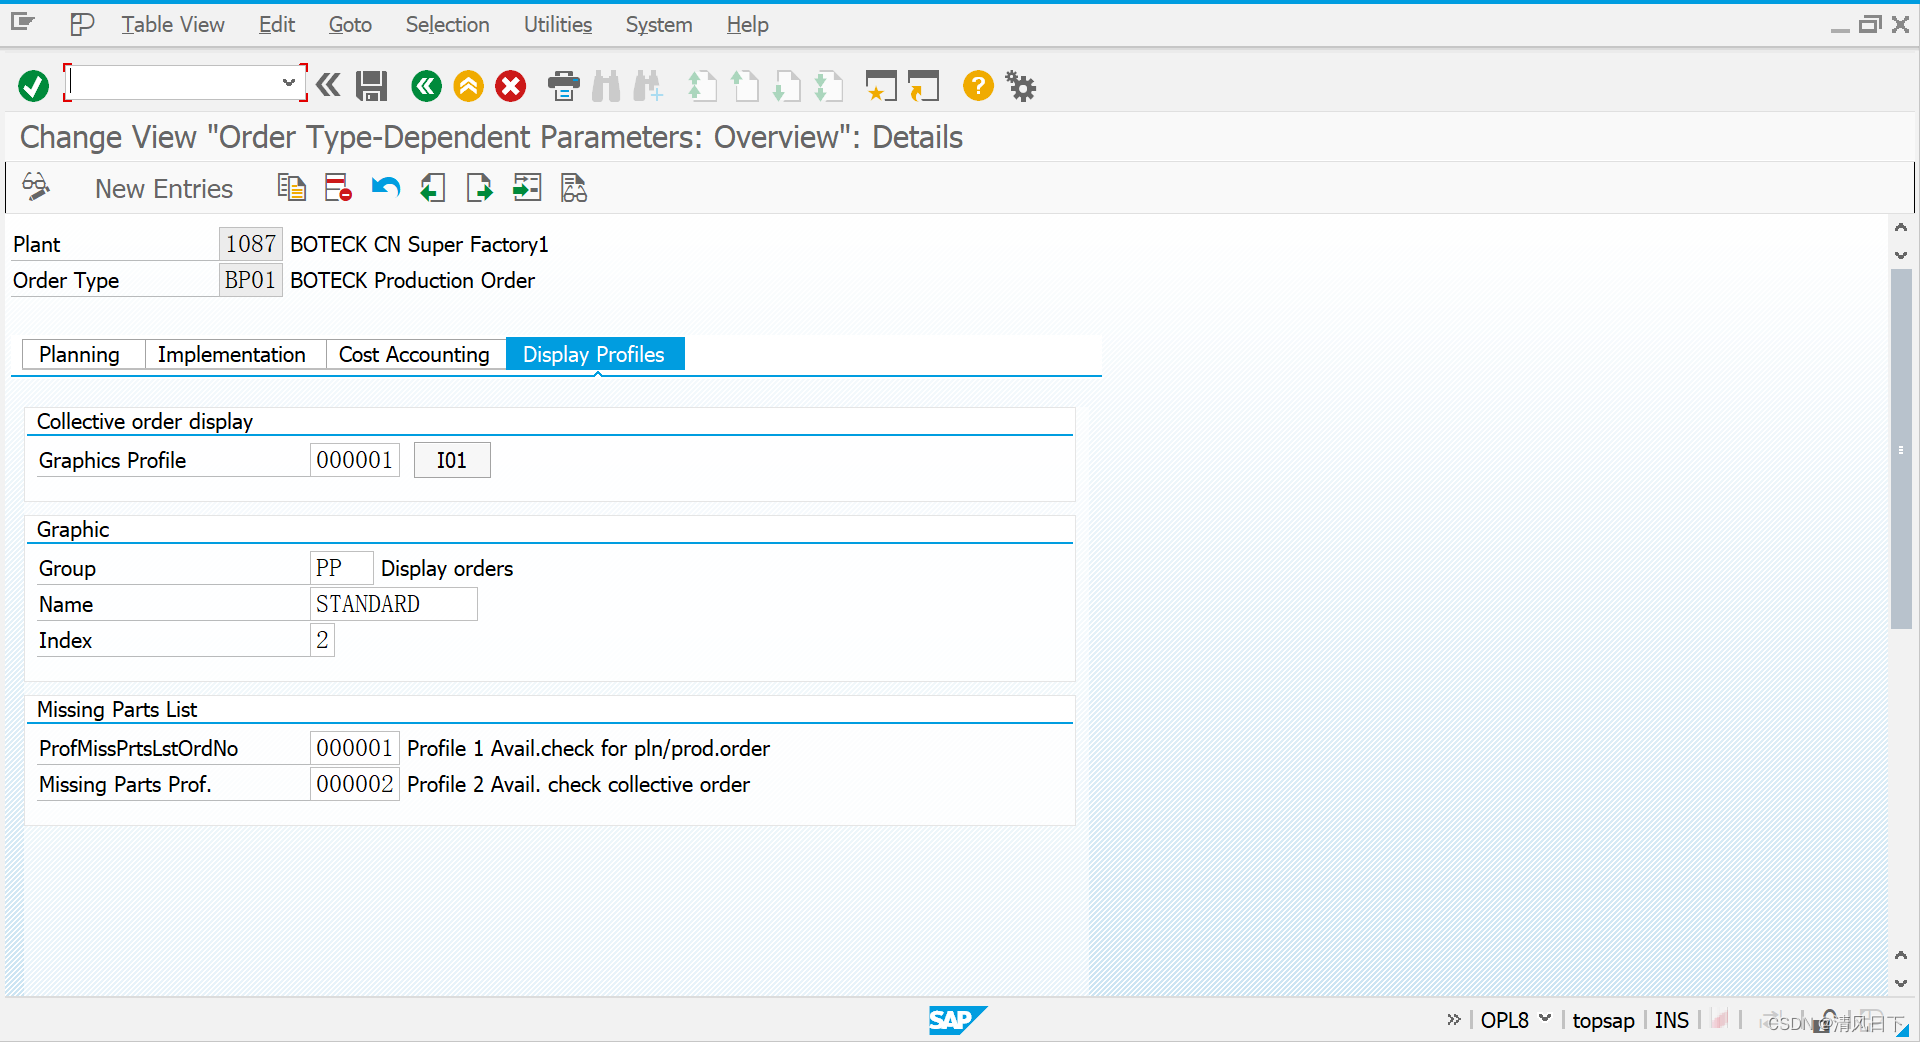The width and height of the screenshot is (1920, 1042).
Task: Click the Find binoculars icon
Action: point(606,86)
